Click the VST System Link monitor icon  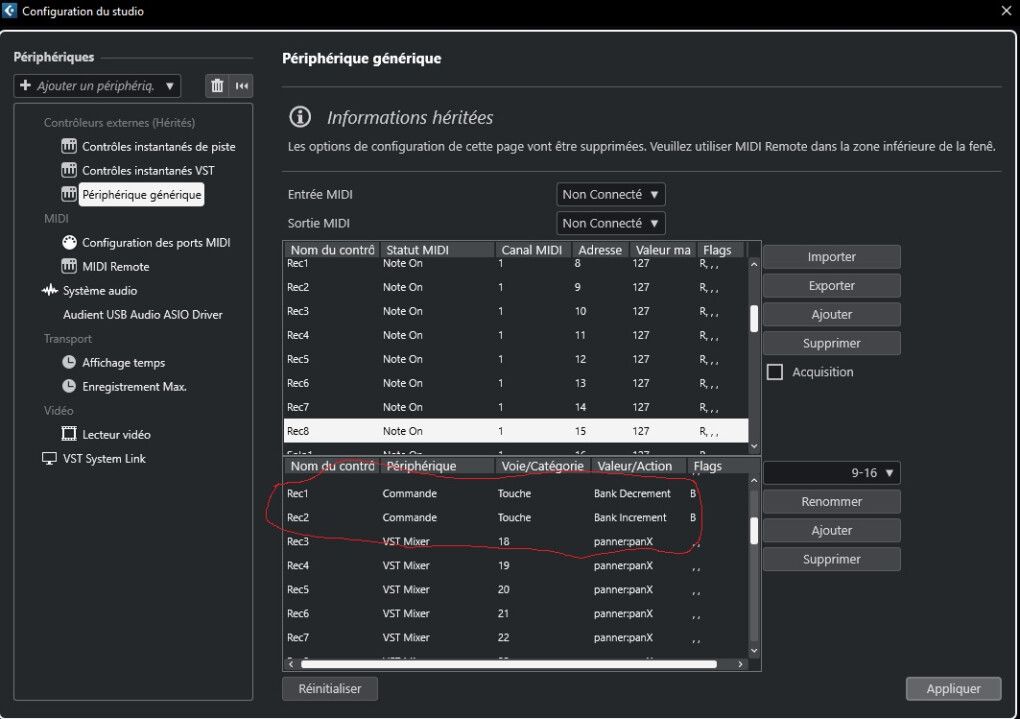click(x=50, y=459)
